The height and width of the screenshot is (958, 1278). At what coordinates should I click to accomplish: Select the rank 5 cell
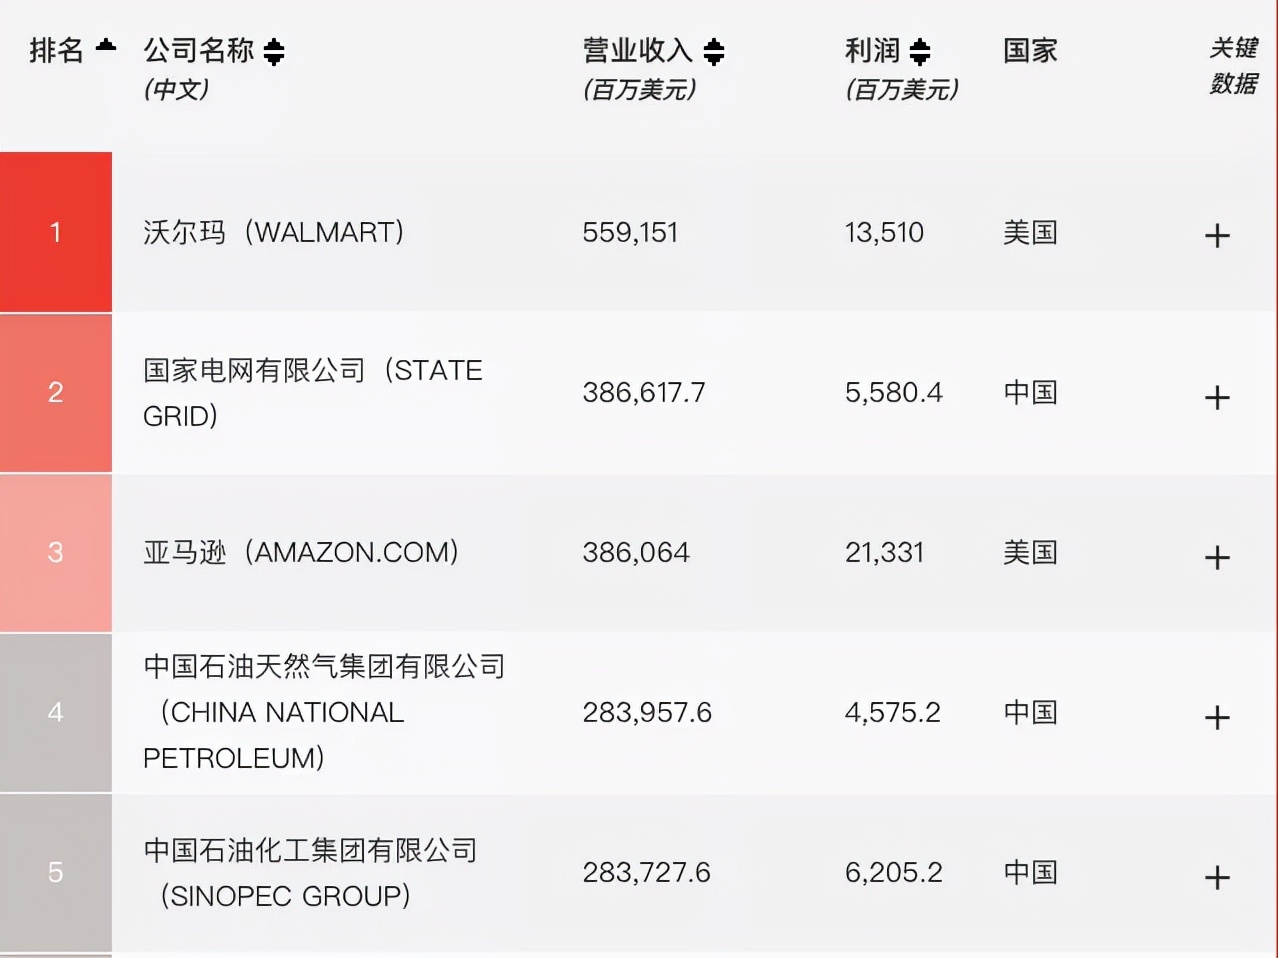pos(56,872)
